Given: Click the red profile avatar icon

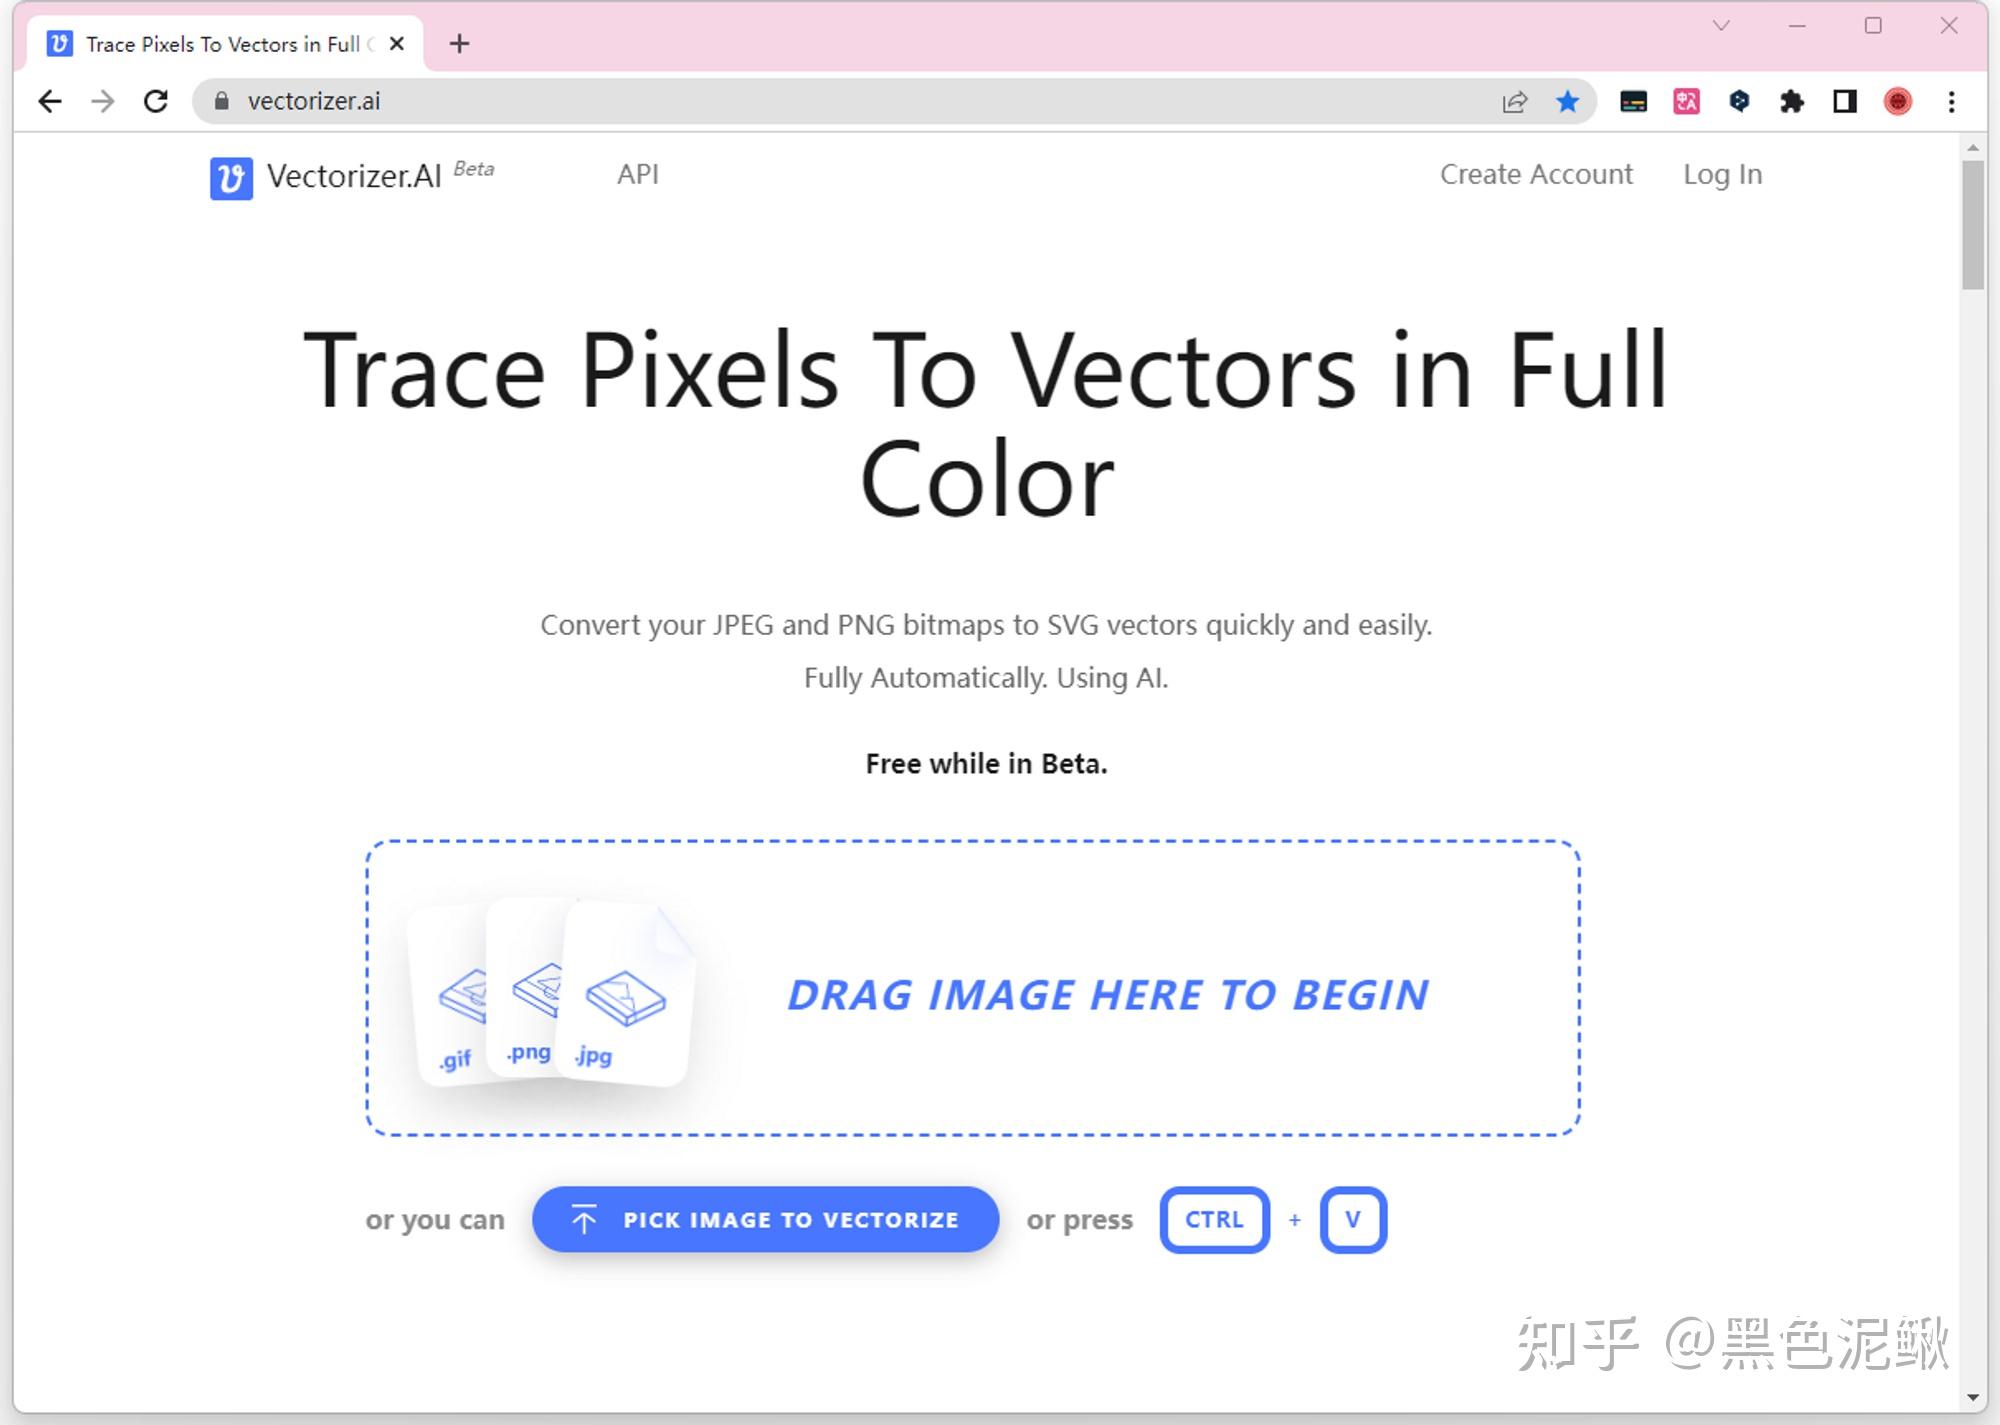Looking at the screenshot, I should tap(1898, 101).
